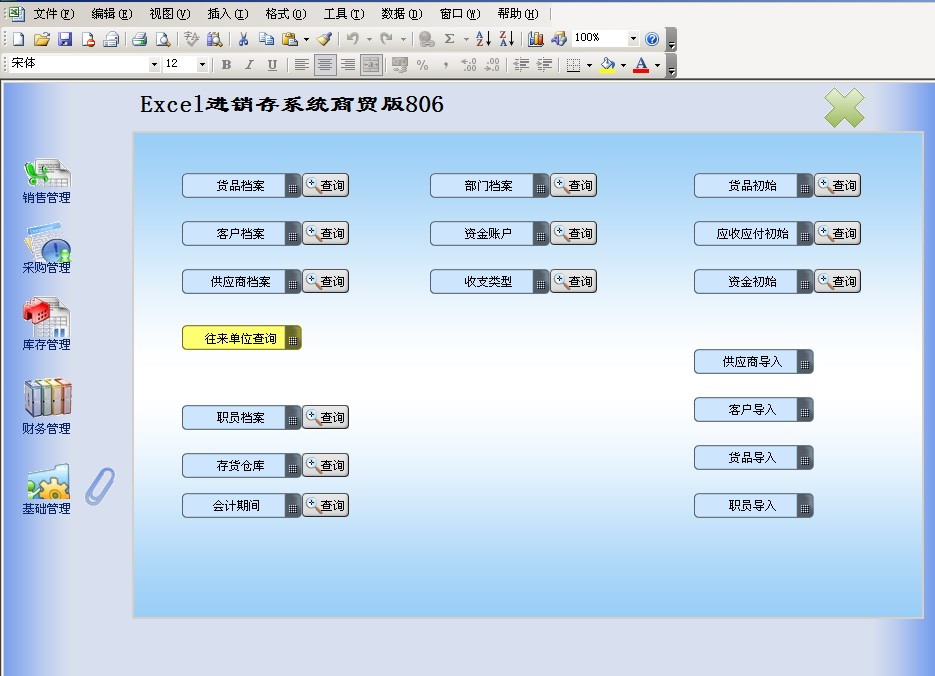Click the green X close icon

coord(844,107)
